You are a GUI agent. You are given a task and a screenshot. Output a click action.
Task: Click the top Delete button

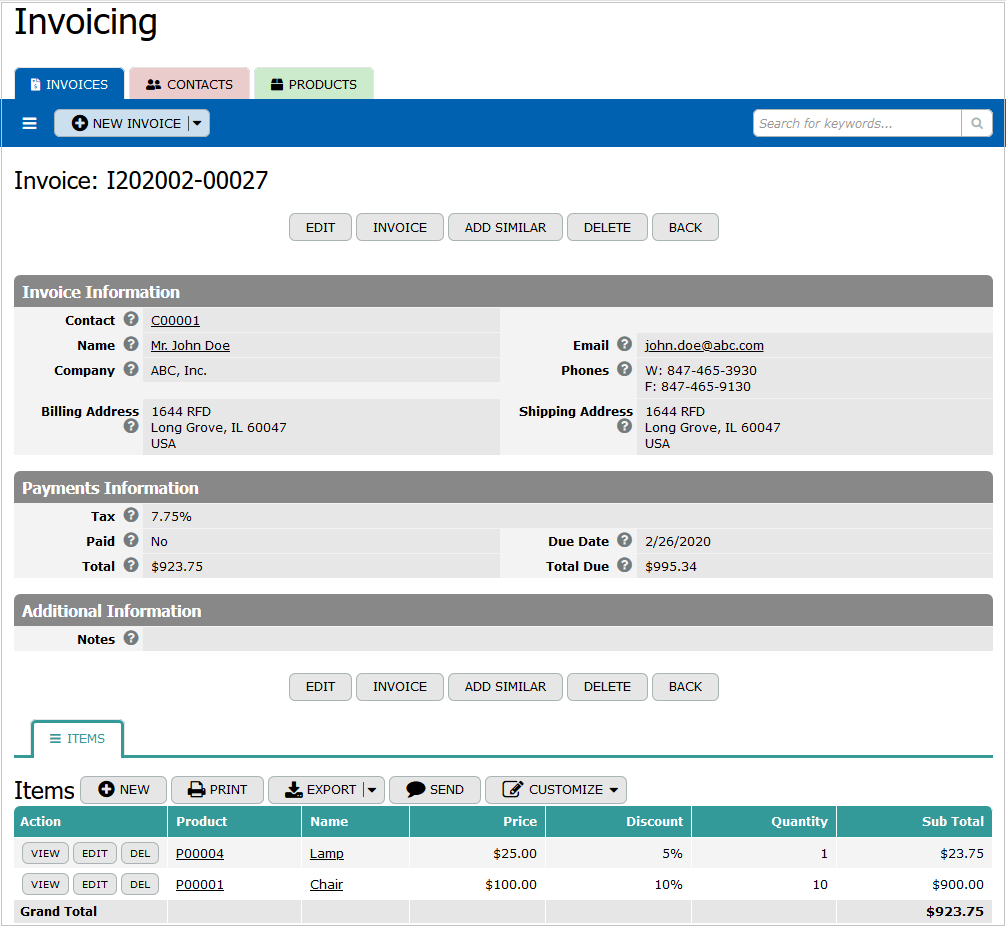point(607,227)
